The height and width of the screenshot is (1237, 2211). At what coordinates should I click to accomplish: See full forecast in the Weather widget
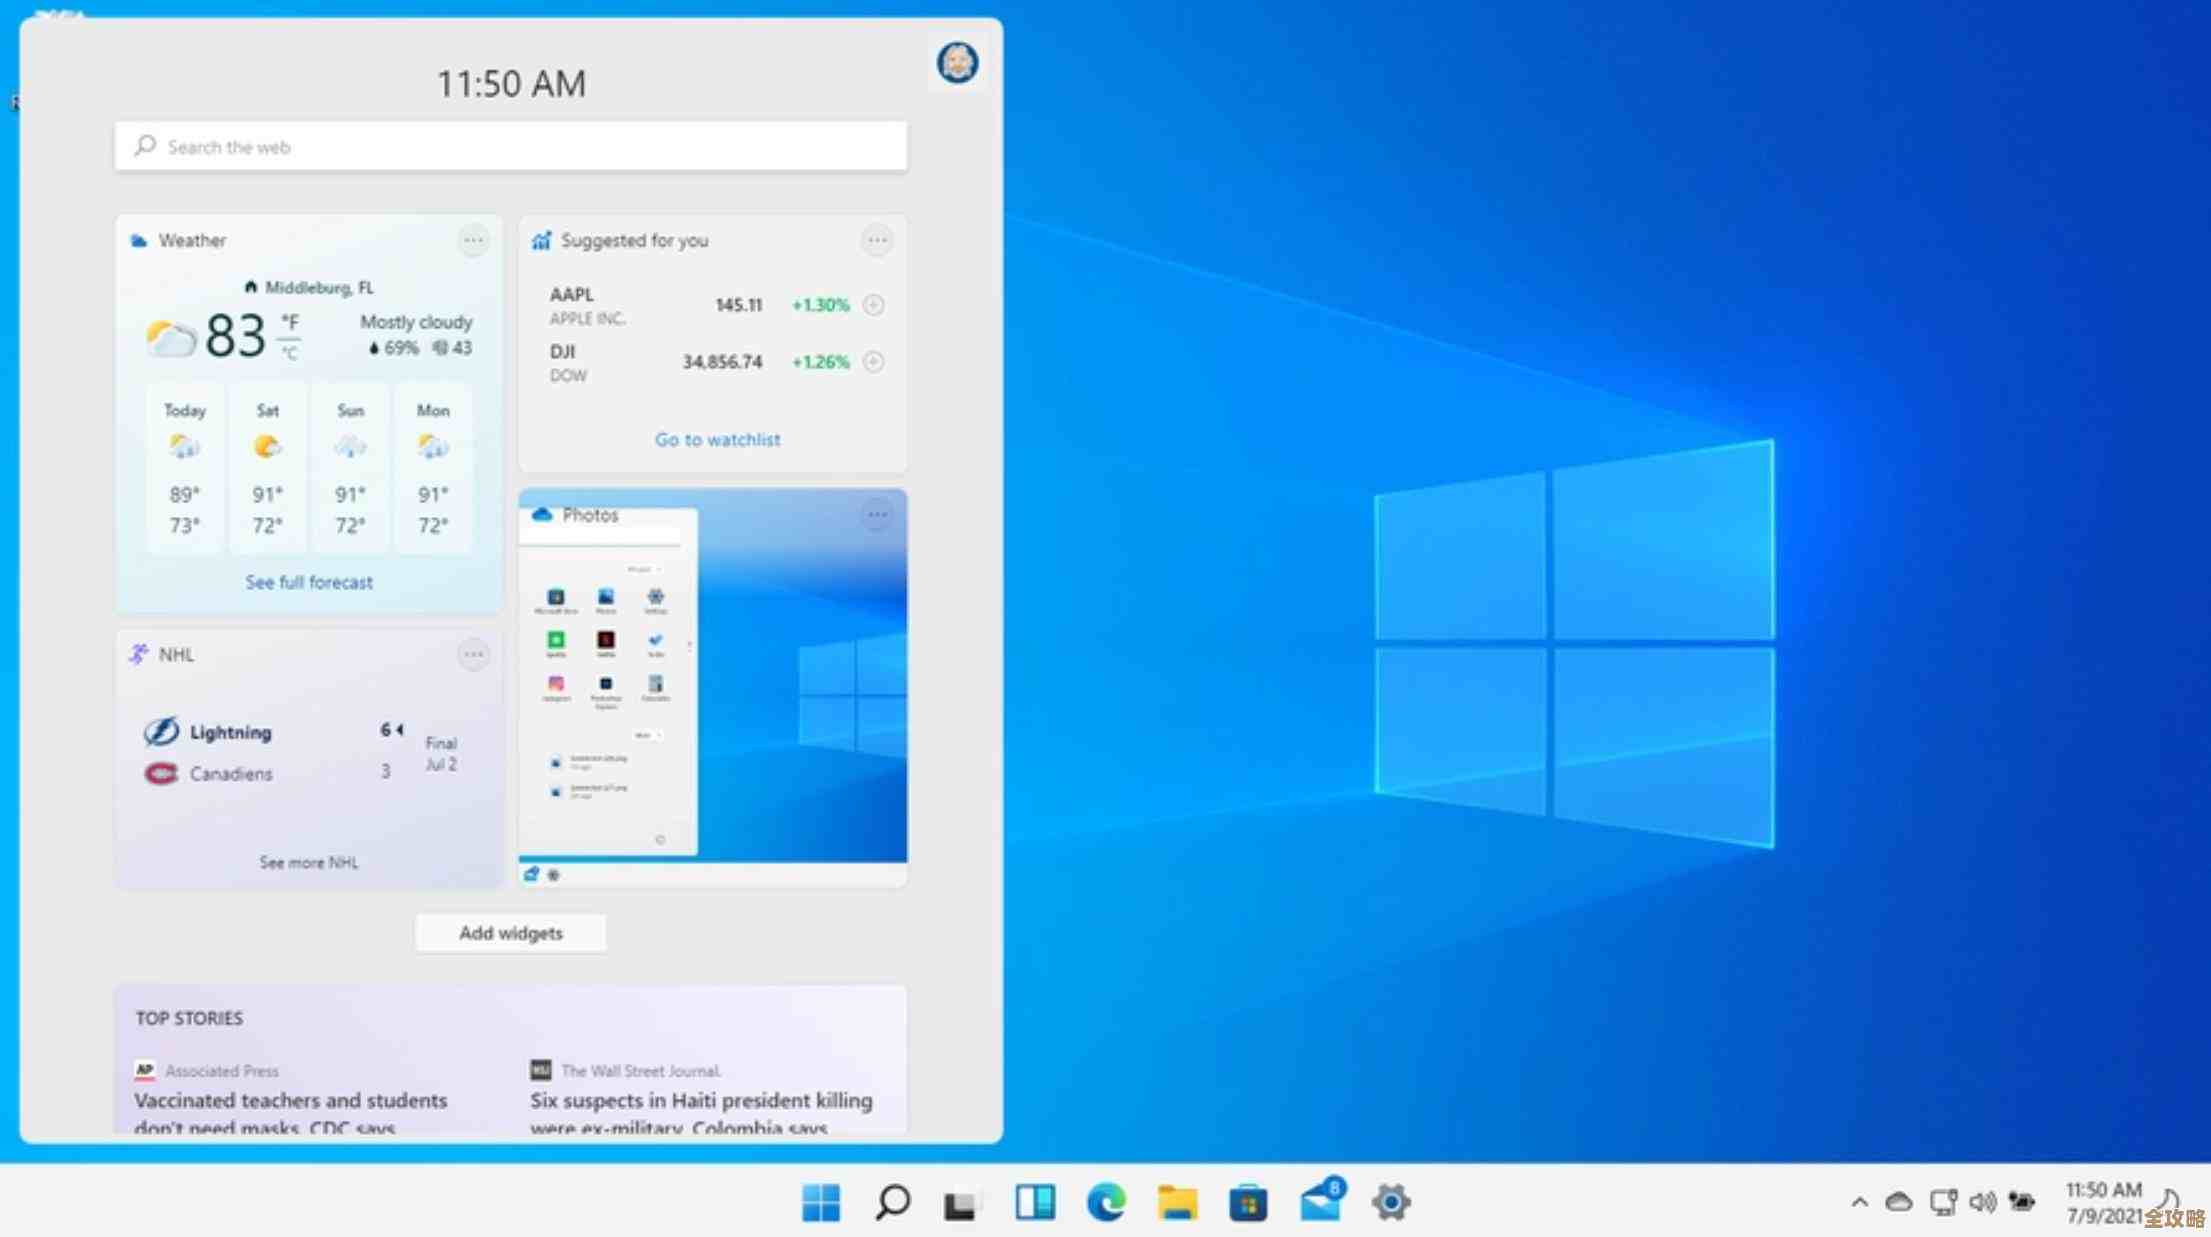(x=308, y=581)
